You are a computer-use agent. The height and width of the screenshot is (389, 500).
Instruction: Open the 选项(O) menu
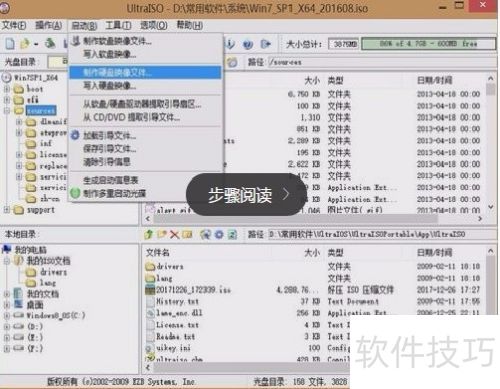click(x=154, y=25)
